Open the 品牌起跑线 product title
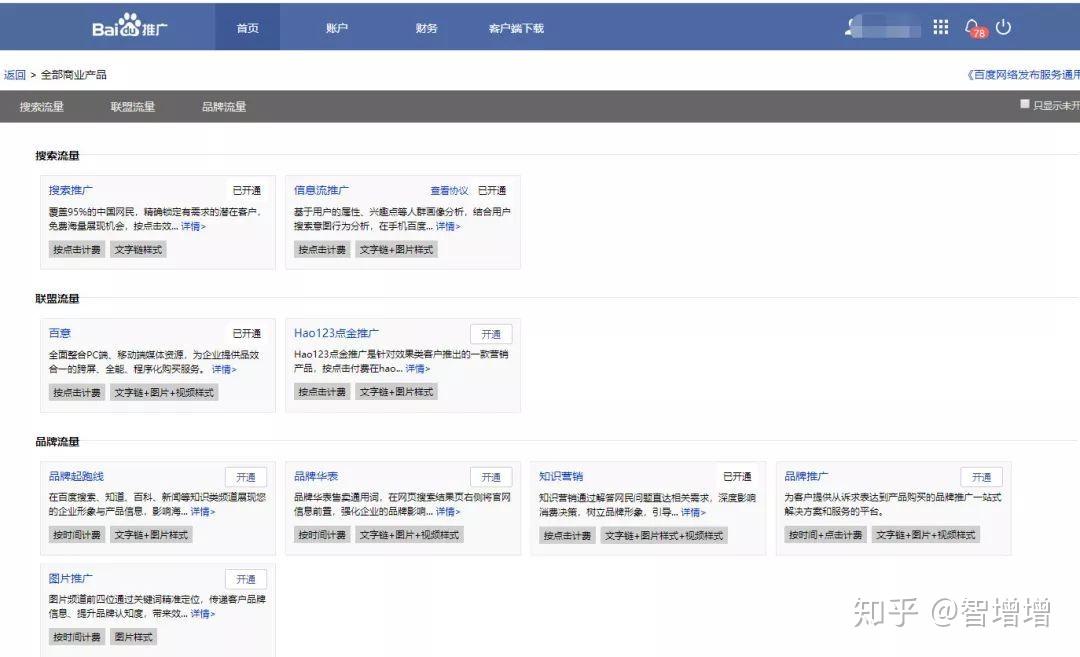1080x657 pixels. point(76,476)
